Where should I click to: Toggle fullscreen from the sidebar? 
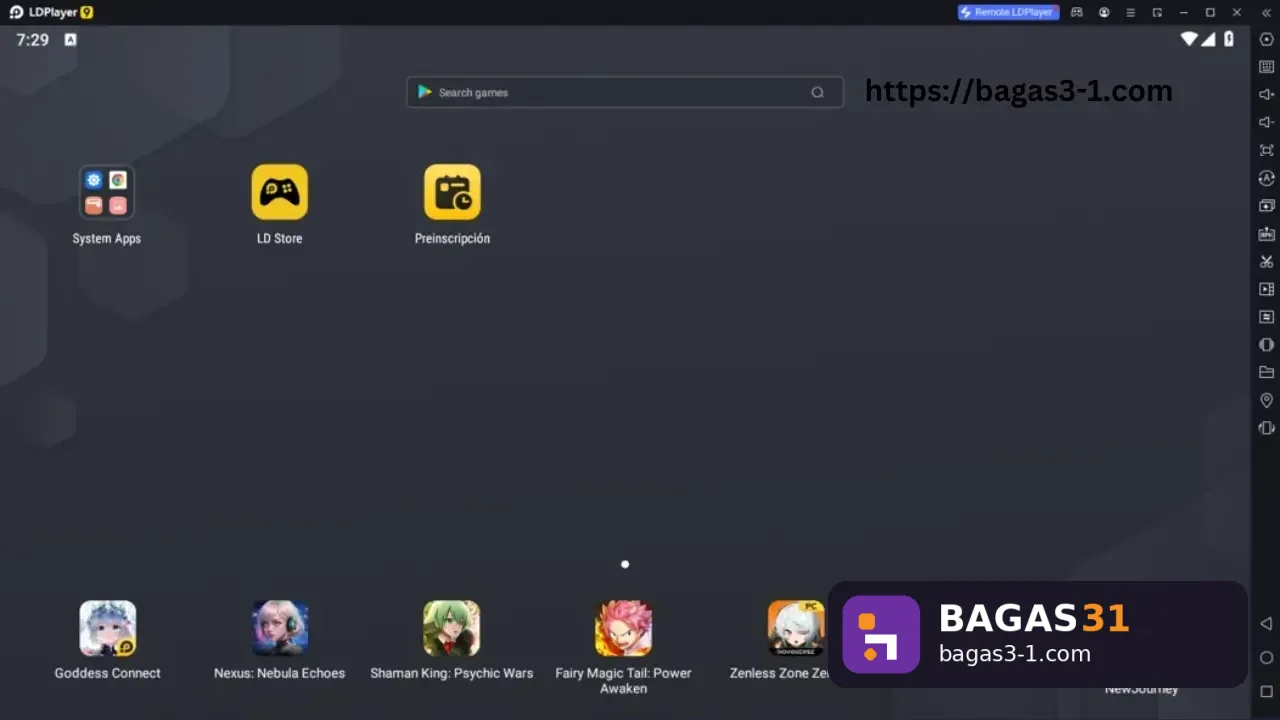1266,150
